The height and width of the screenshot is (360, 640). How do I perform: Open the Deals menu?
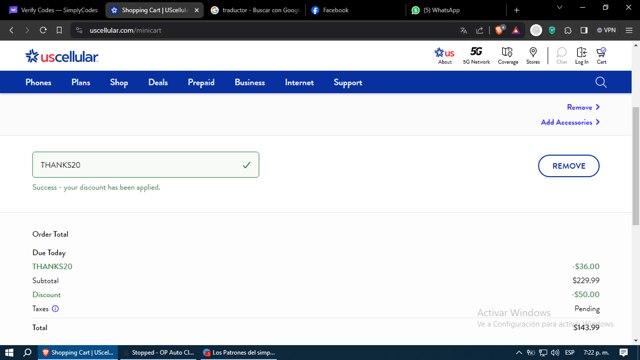tap(158, 82)
